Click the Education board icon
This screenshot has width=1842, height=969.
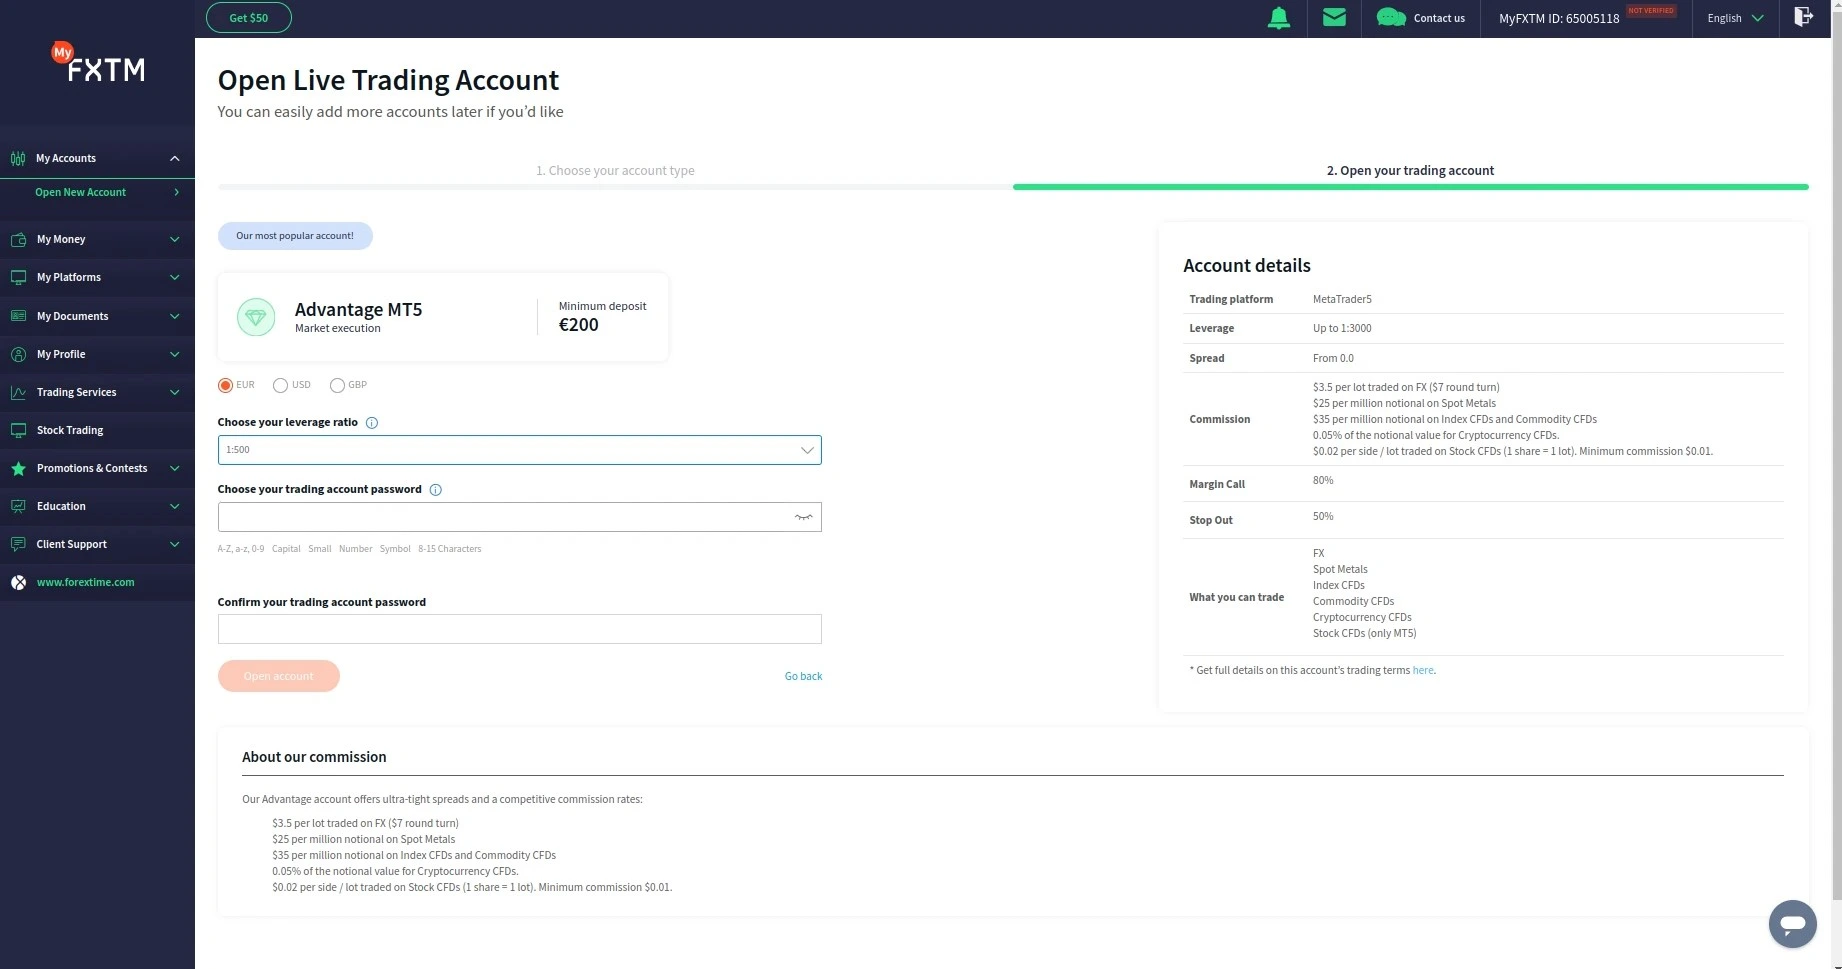(18, 506)
